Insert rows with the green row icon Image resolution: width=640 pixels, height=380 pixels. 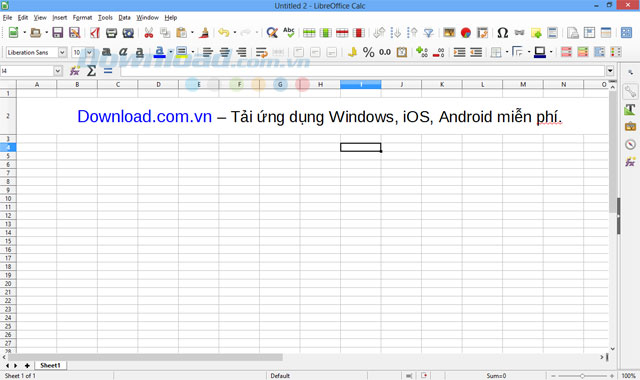309,33
